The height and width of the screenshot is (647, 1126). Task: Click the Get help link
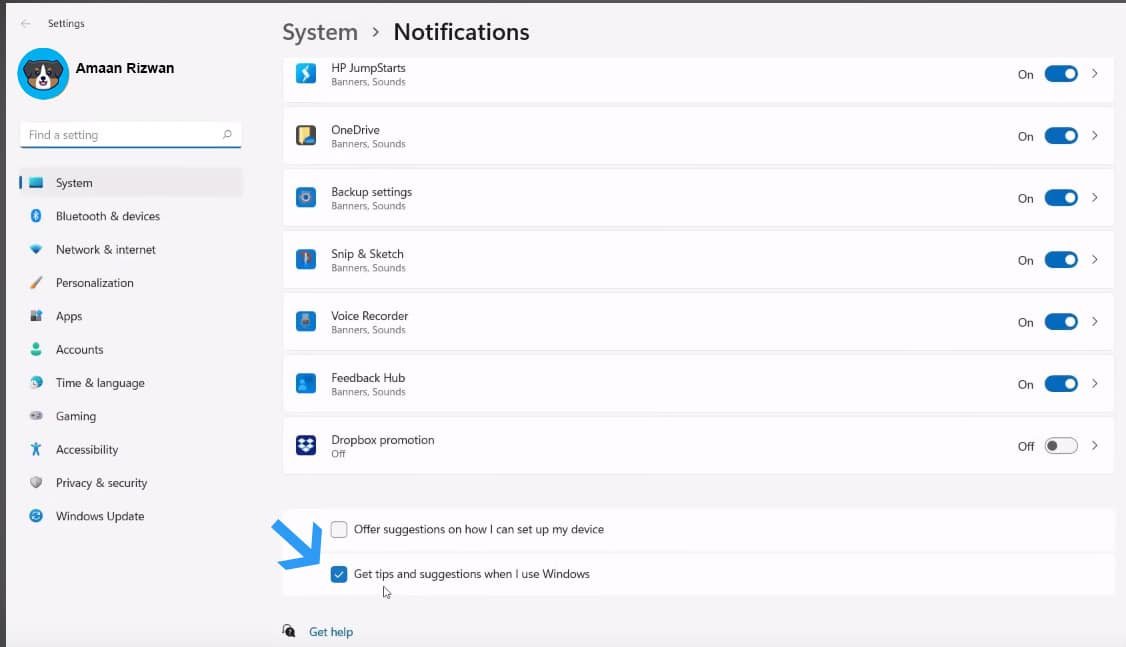click(330, 631)
